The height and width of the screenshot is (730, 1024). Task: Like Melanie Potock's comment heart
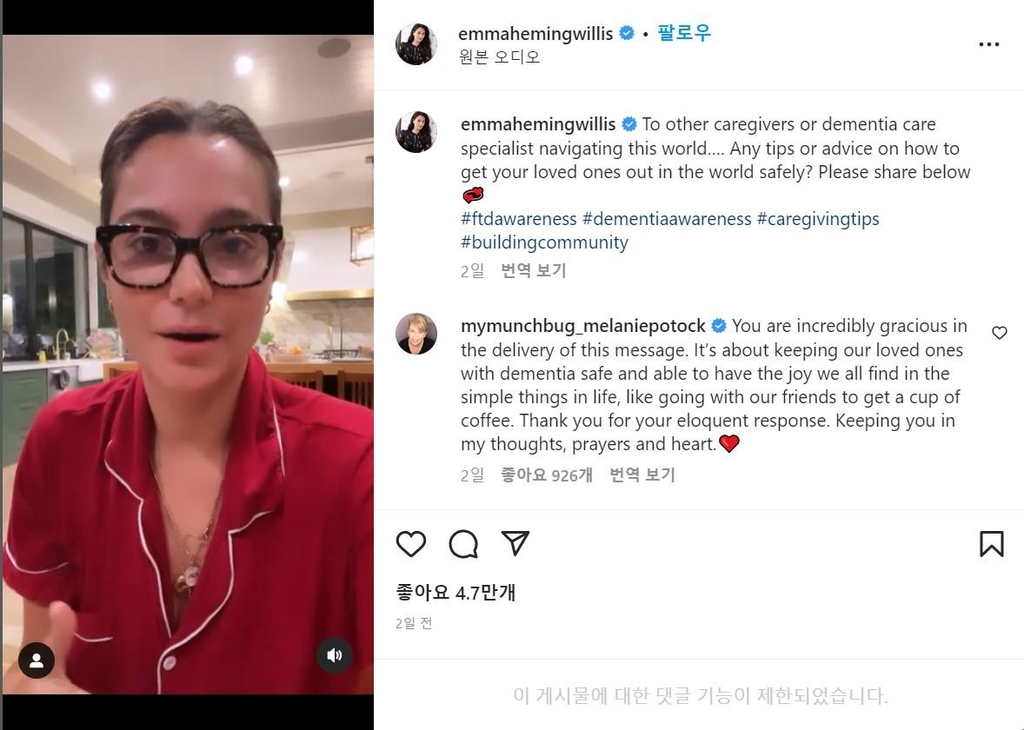[999, 333]
